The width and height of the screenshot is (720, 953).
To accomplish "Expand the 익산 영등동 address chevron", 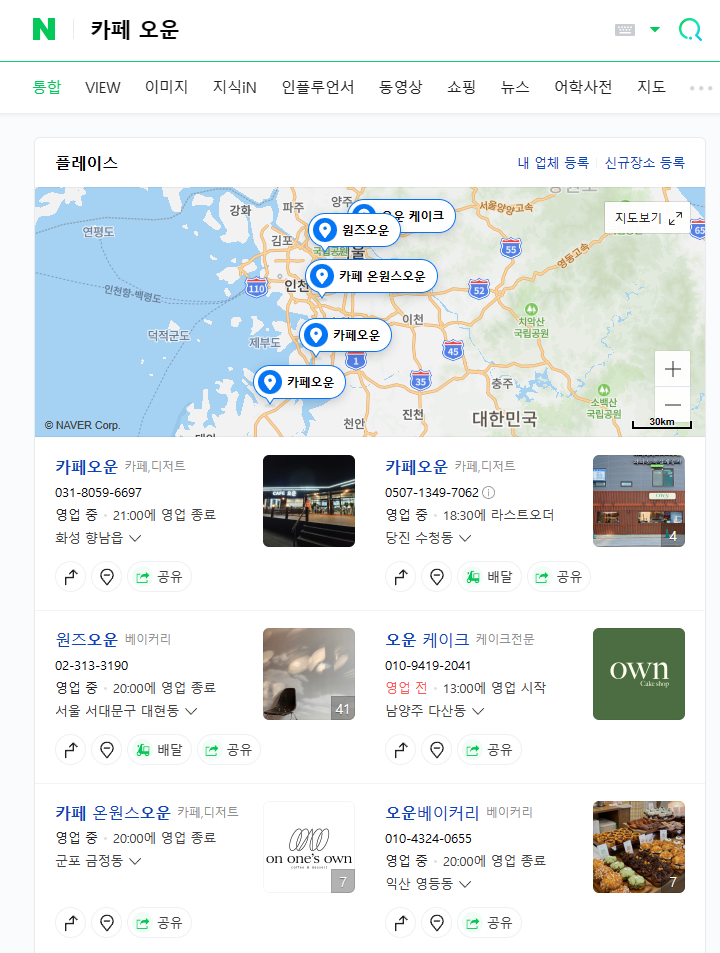I will click(465, 884).
